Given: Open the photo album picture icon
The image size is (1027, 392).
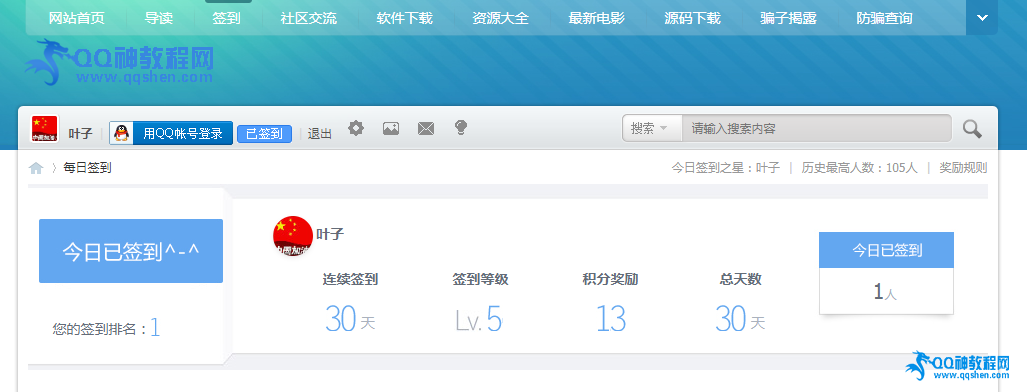Looking at the screenshot, I should tap(391, 128).
